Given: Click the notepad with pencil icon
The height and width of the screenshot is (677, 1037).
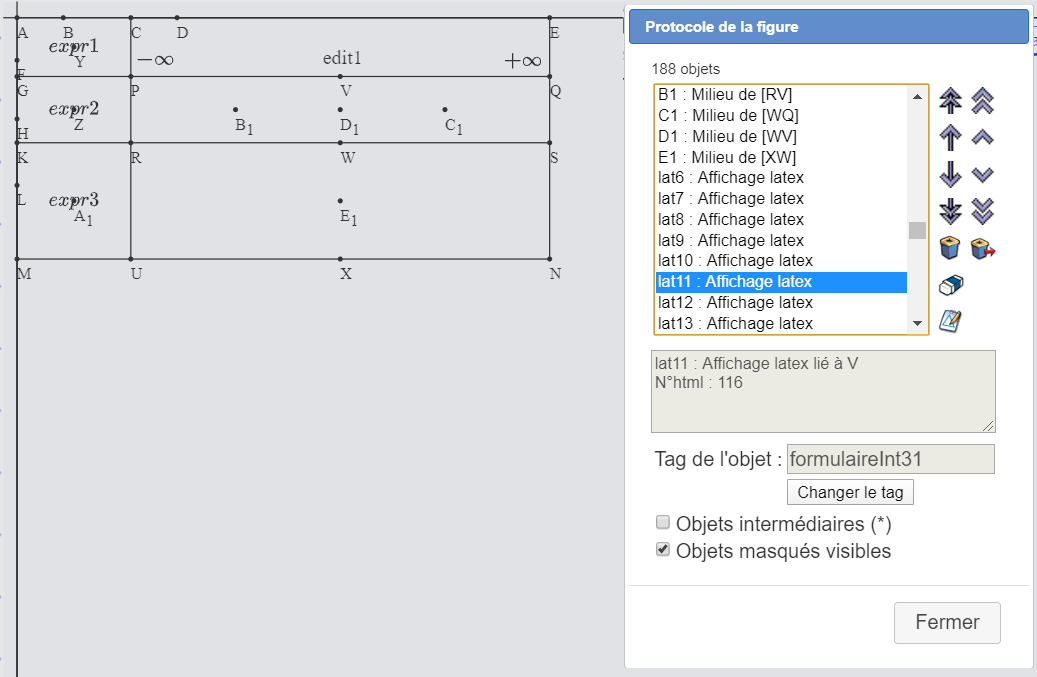Looking at the screenshot, I should (950, 321).
